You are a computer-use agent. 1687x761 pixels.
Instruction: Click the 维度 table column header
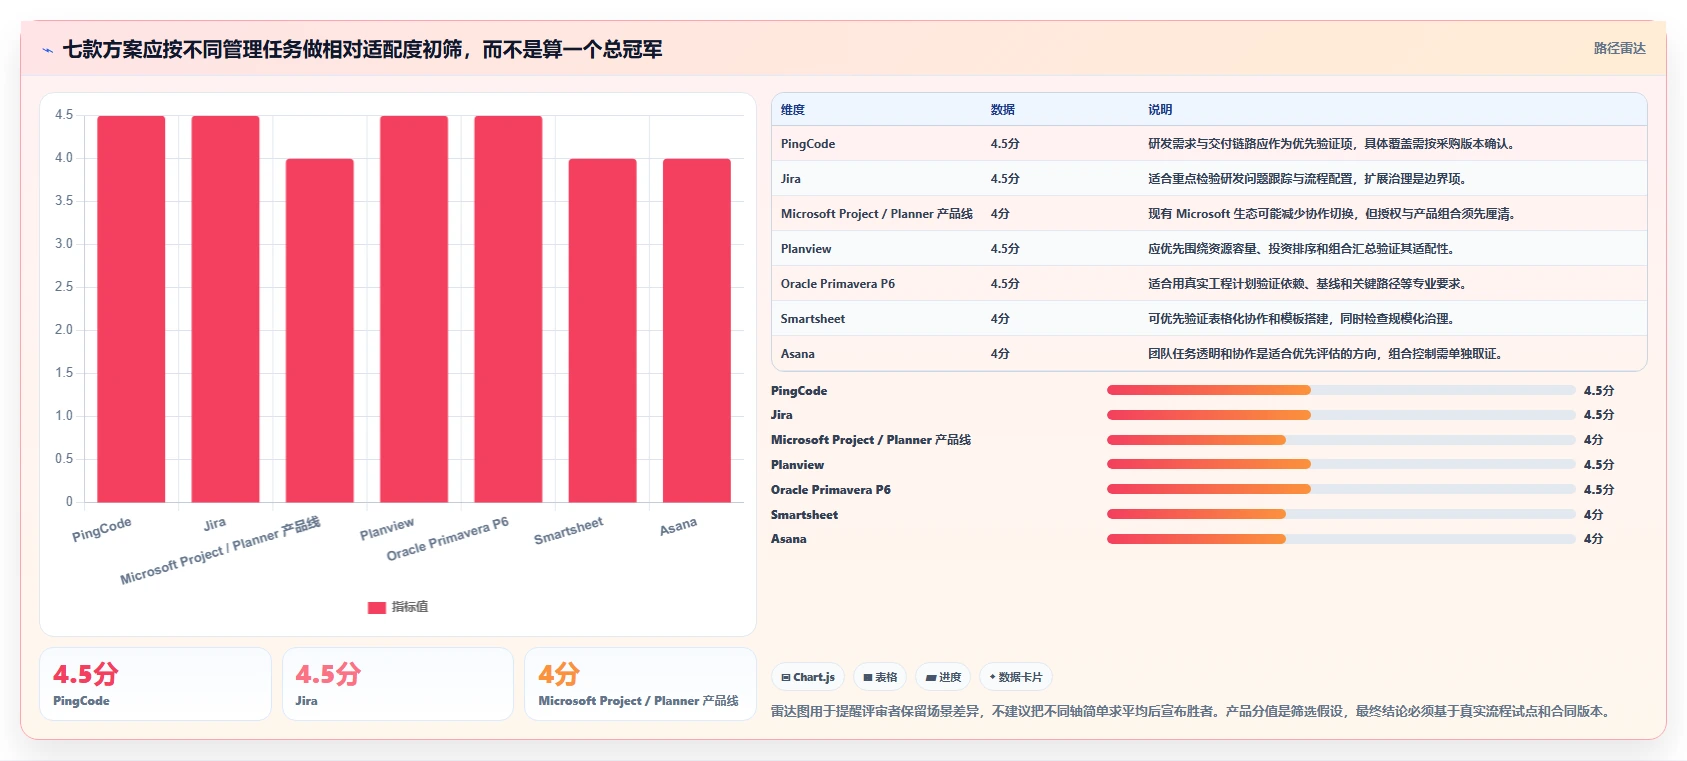click(793, 110)
